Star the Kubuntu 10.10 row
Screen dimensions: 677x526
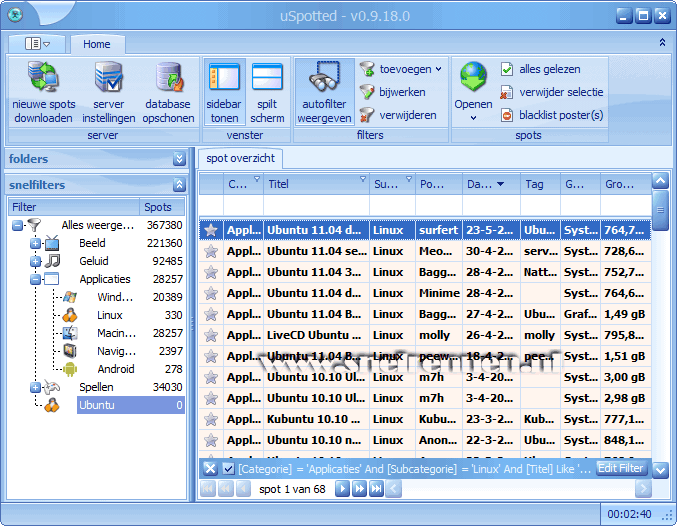pyautogui.click(x=211, y=419)
